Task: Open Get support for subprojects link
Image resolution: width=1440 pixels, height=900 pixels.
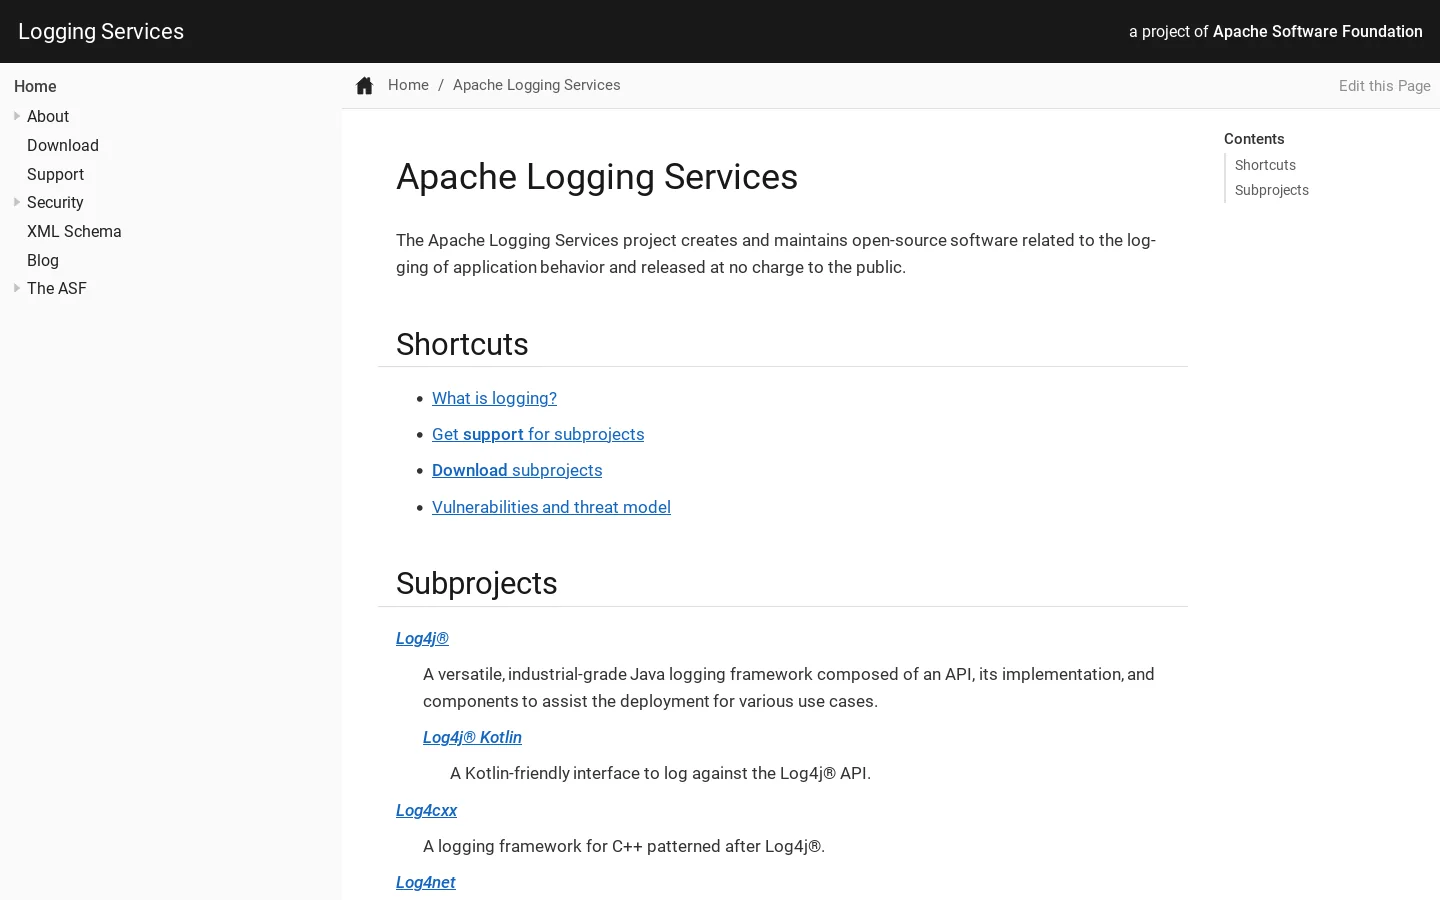Action: point(538,434)
